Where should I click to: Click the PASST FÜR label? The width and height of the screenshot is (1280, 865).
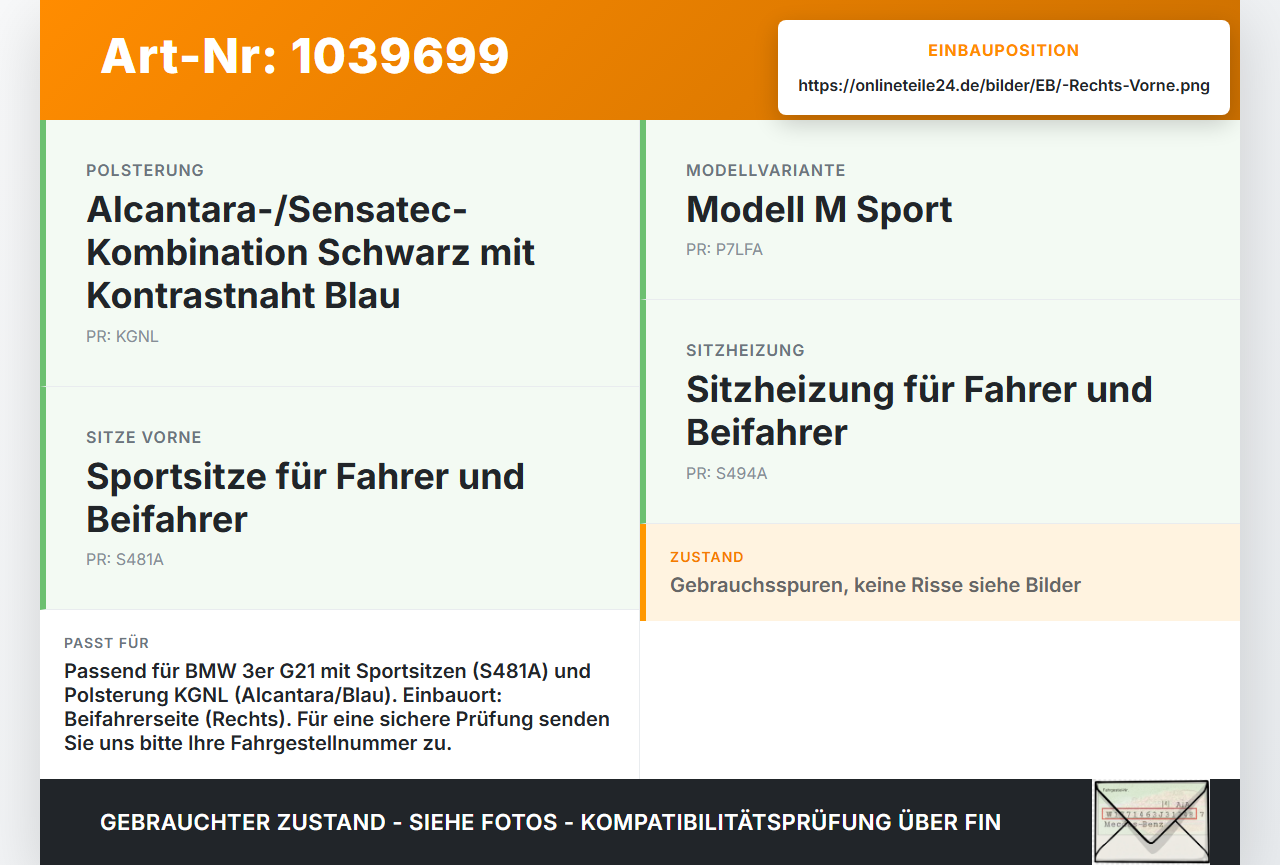[106, 643]
